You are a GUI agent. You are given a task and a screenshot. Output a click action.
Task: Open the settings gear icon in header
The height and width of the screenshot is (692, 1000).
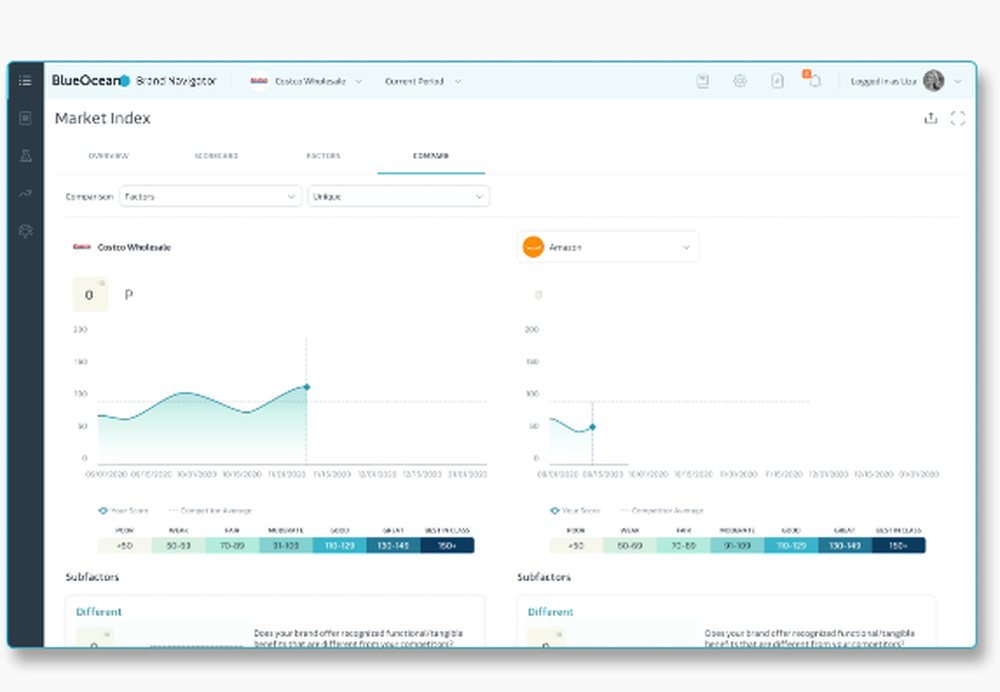click(740, 81)
